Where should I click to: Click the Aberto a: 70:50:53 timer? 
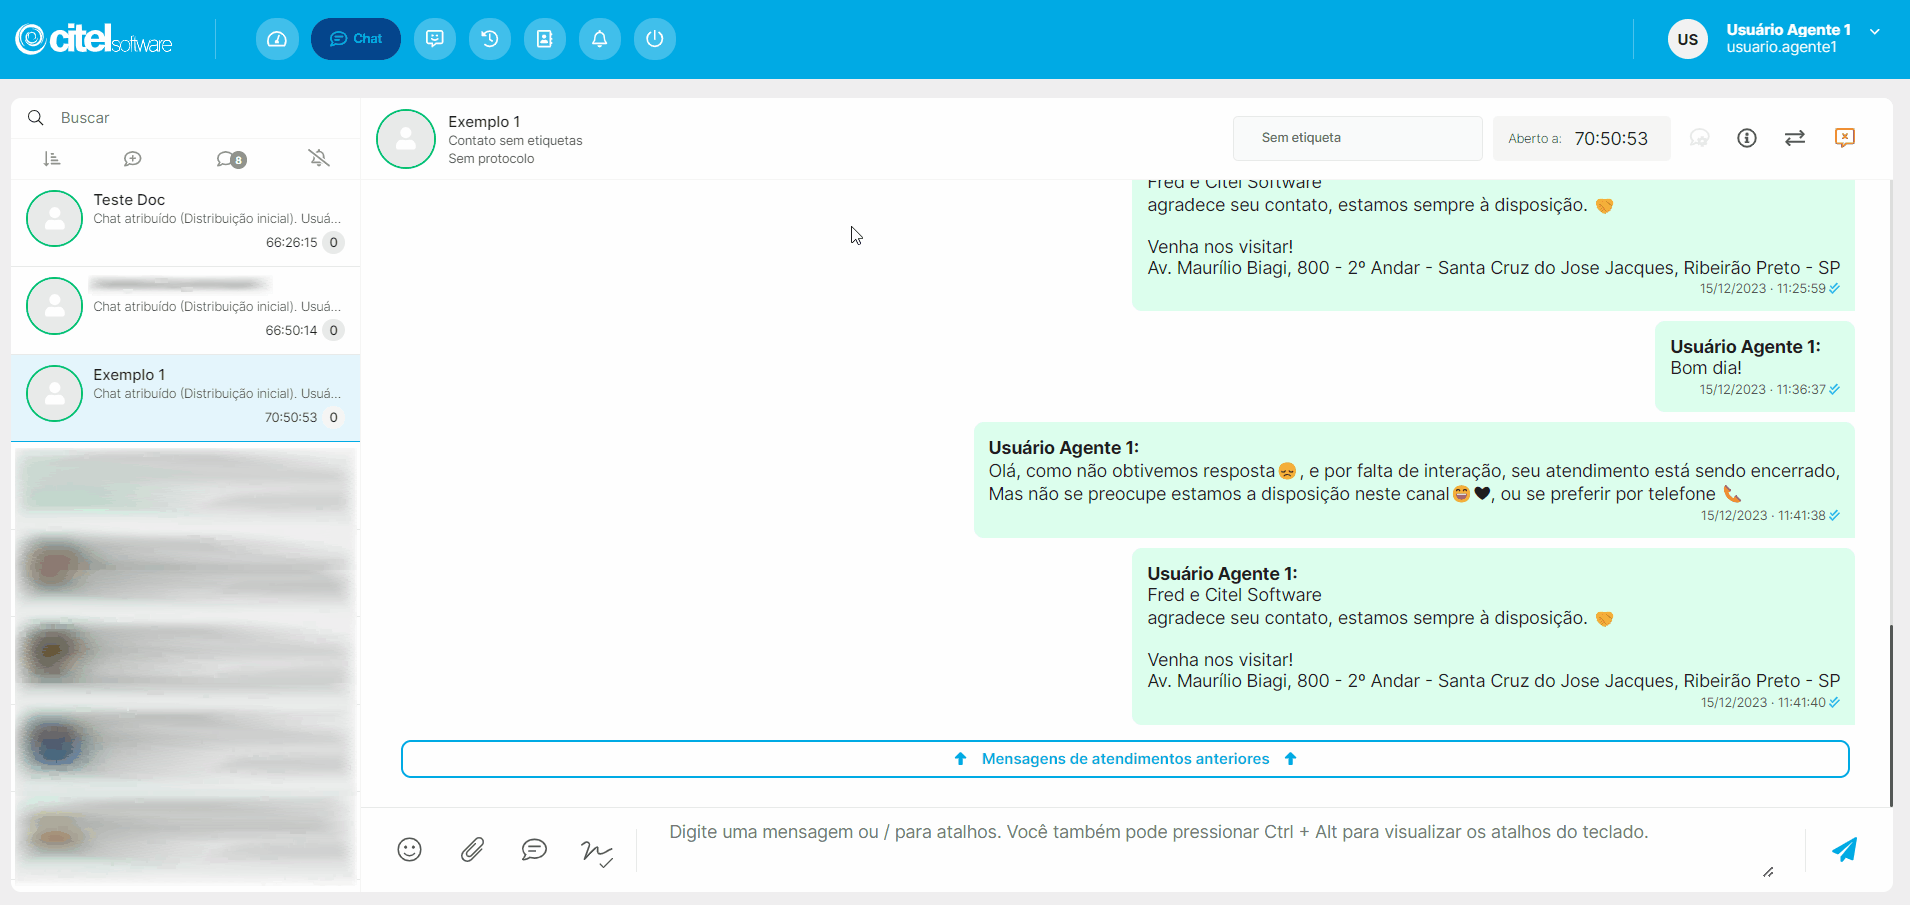(1581, 139)
